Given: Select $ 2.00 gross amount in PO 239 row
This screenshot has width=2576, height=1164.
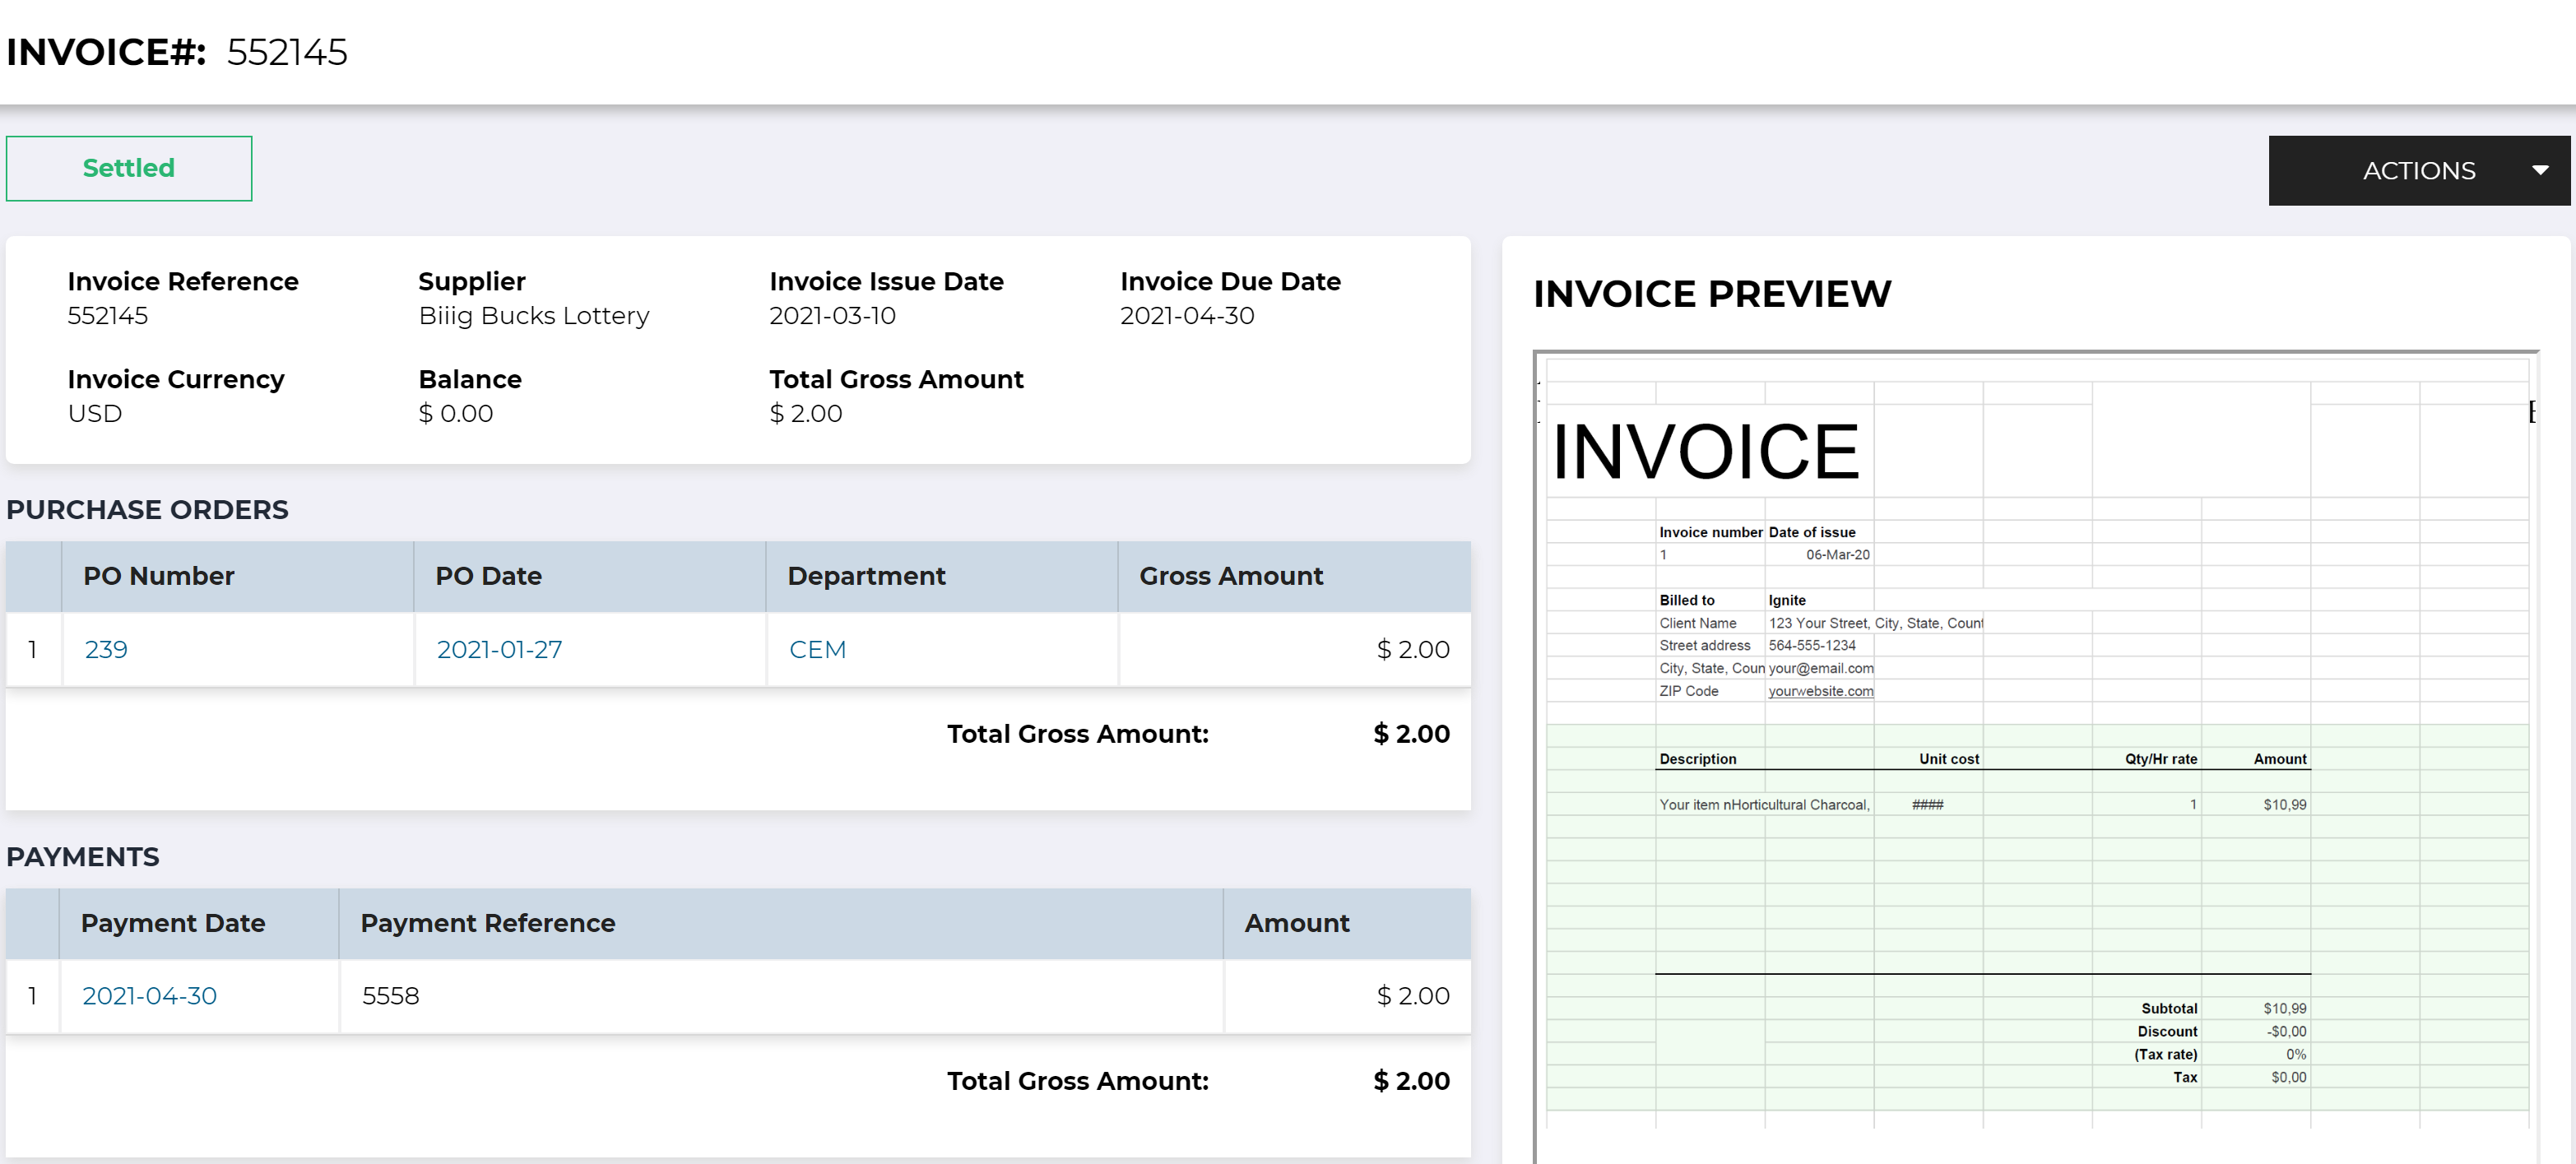Looking at the screenshot, I should [1413, 649].
